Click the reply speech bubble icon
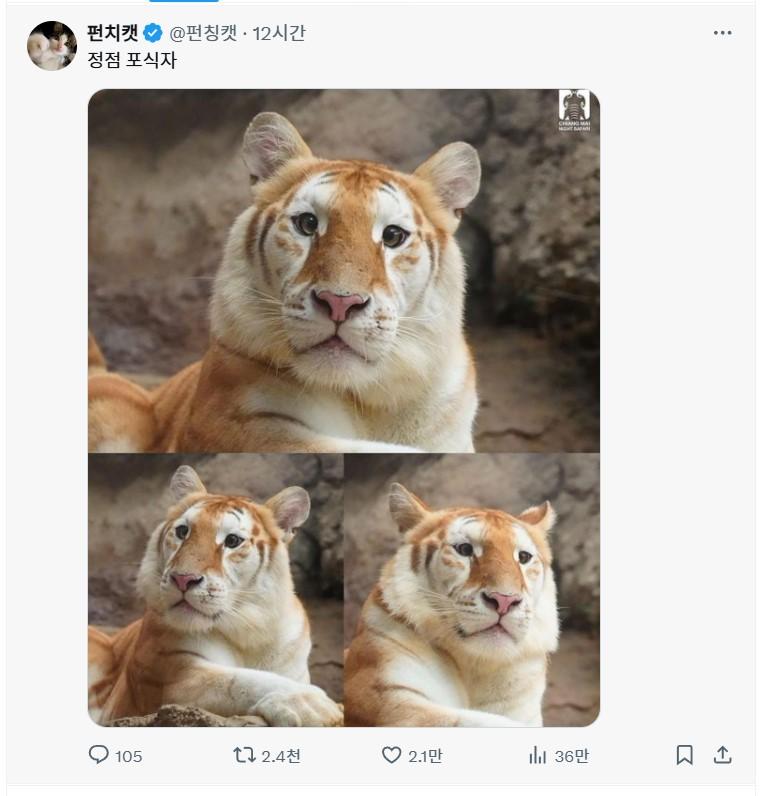This screenshot has height=796, width=776. [x=98, y=755]
